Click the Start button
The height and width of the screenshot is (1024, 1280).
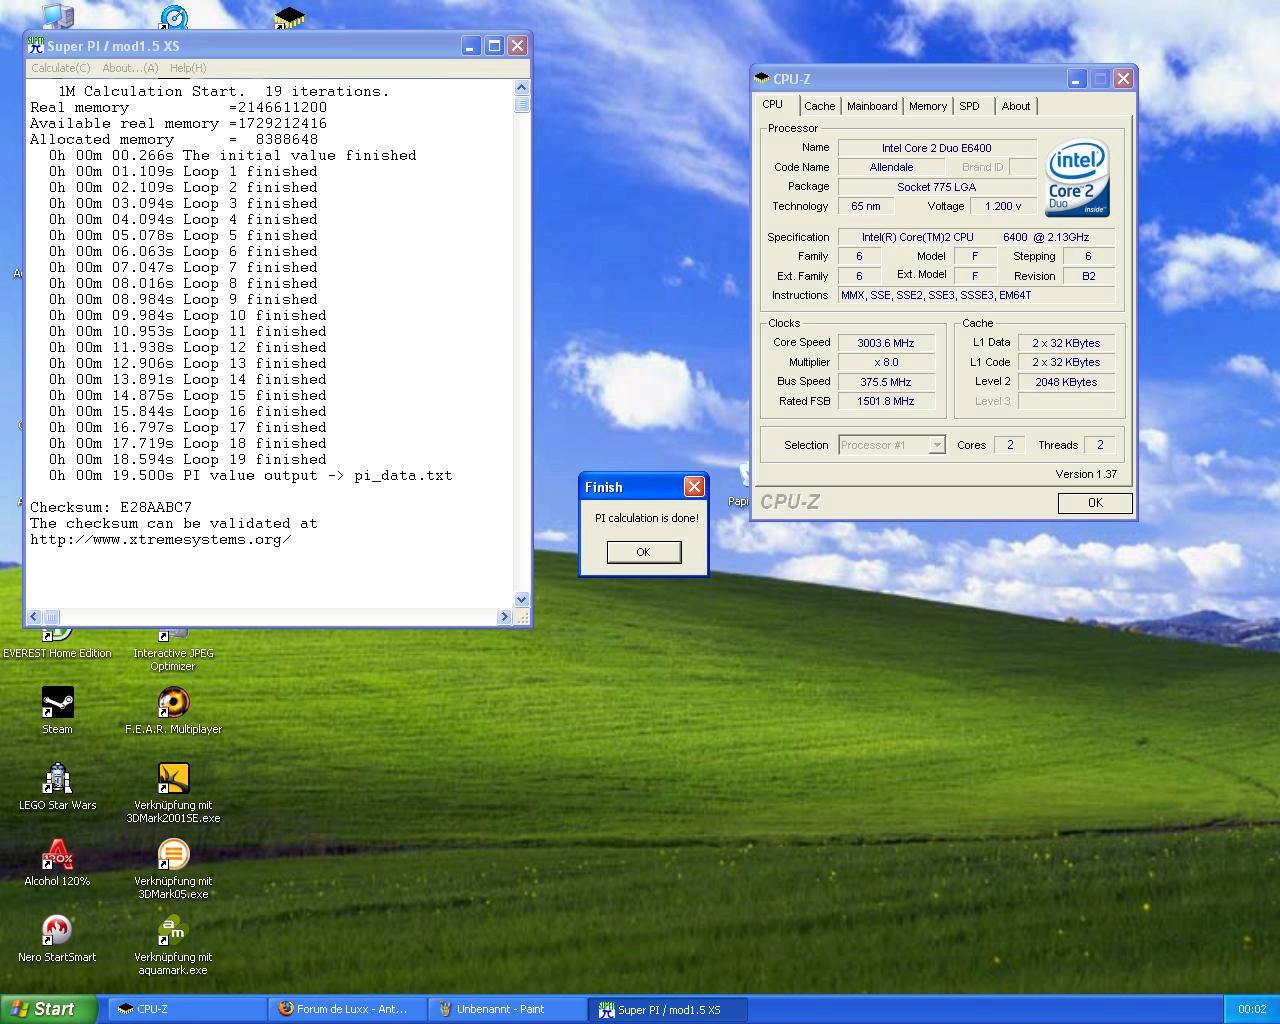49,1009
